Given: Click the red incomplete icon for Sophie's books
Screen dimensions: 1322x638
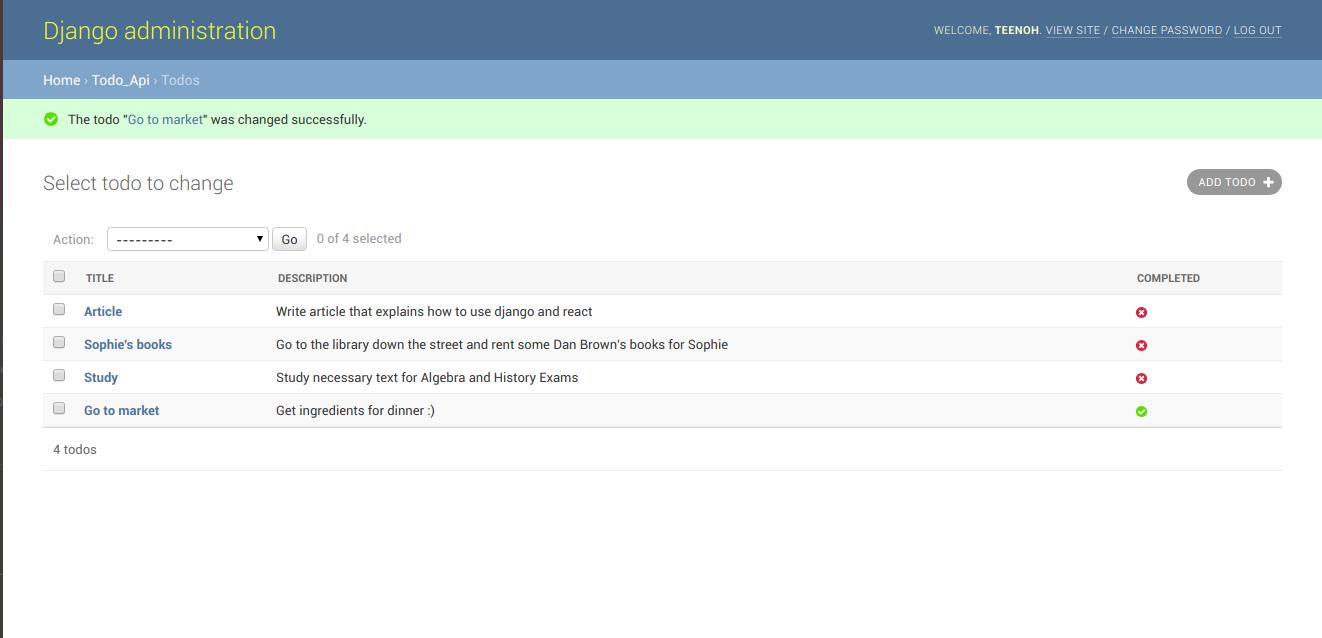Looking at the screenshot, I should click(x=1141, y=344).
